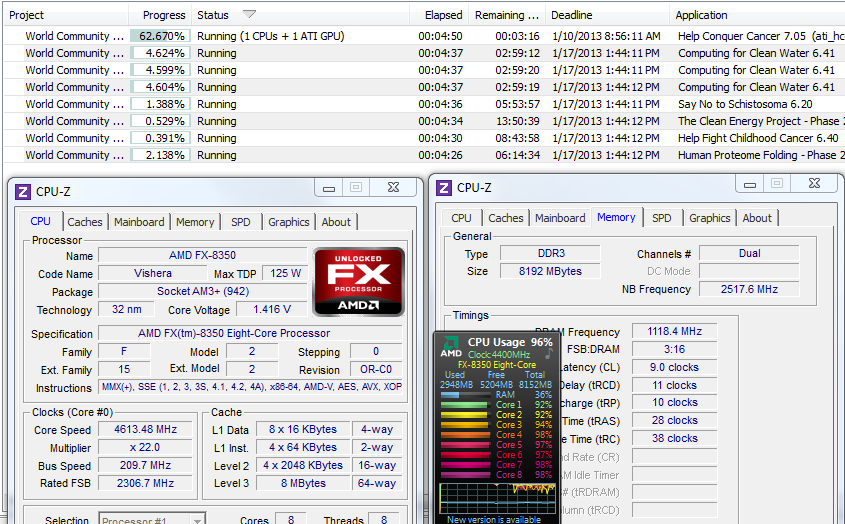The height and width of the screenshot is (524, 845).
Task: Click the 3:16 FSB:DRAM ratio value
Action: 674,349
